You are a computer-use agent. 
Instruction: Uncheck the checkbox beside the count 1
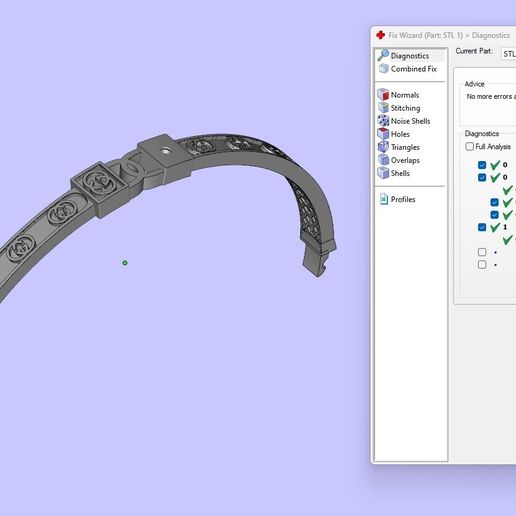pos(482,227)
